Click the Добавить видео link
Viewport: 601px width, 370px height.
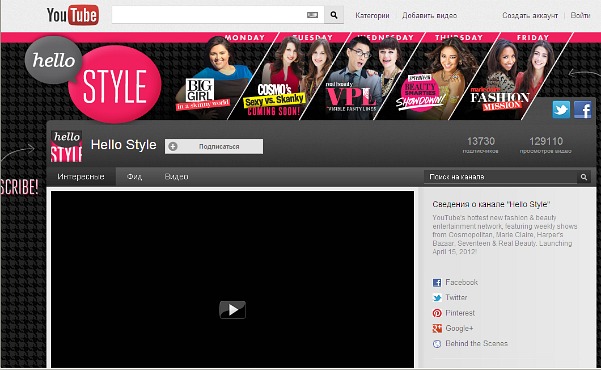[429, 15]
